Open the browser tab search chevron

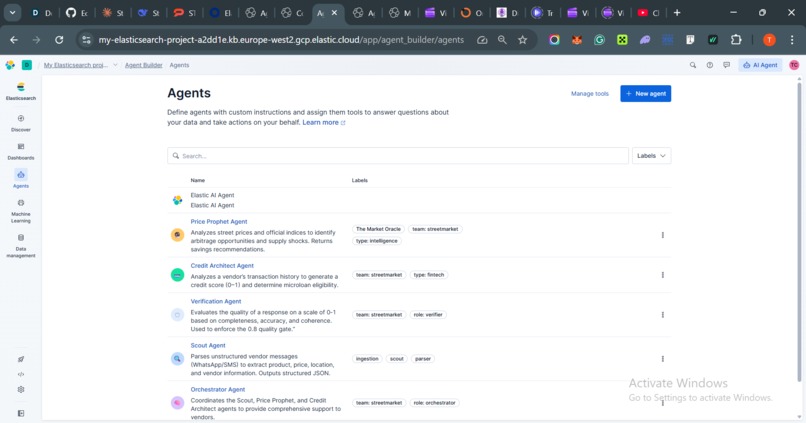12,13
